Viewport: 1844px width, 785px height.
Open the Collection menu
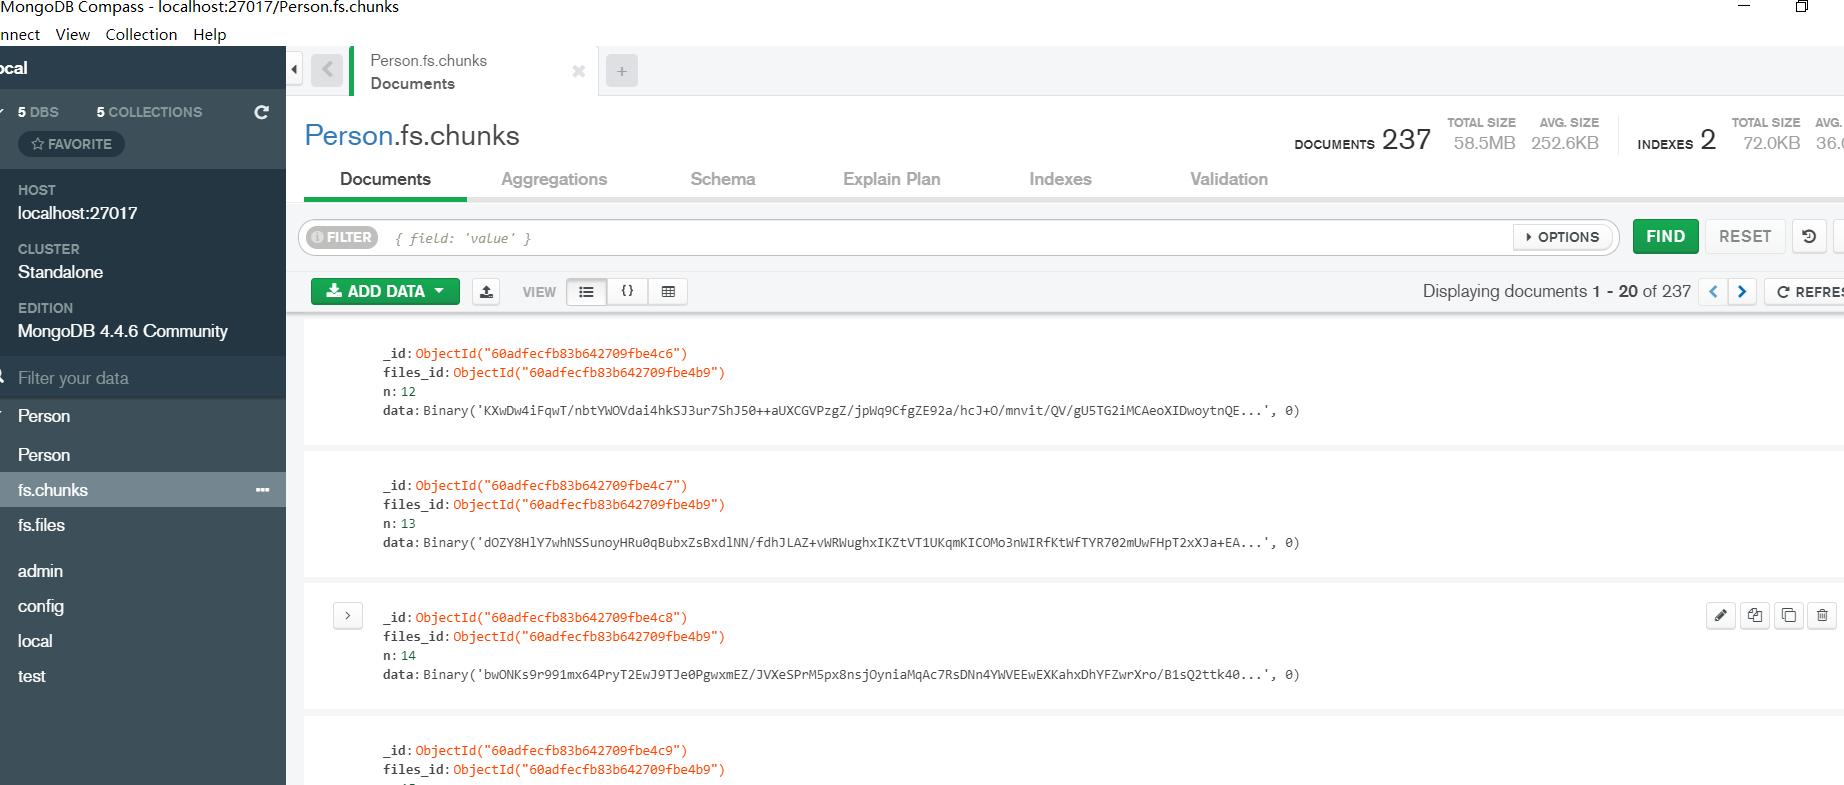pos(141,34)
